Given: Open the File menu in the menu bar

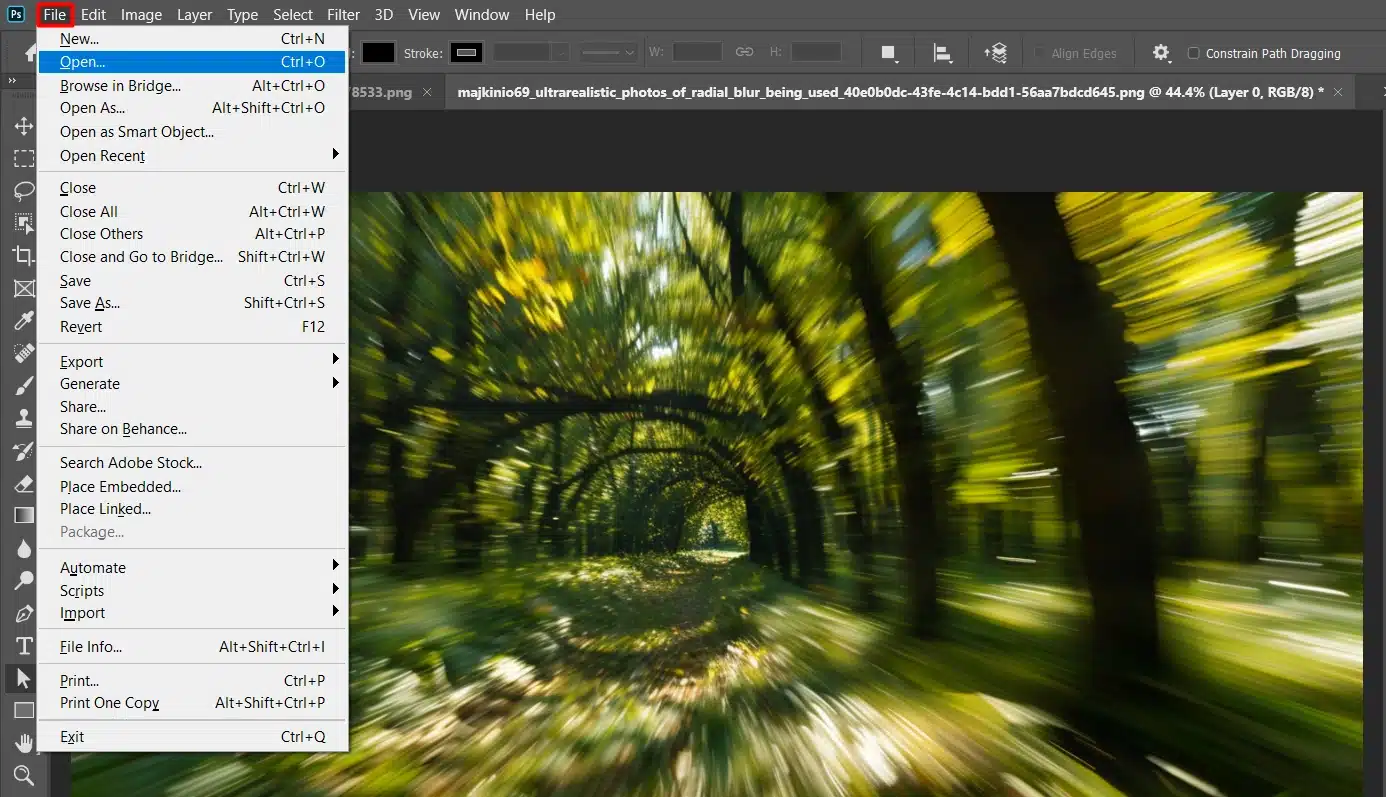Looking at the screenshot, I should pos(55,14).
